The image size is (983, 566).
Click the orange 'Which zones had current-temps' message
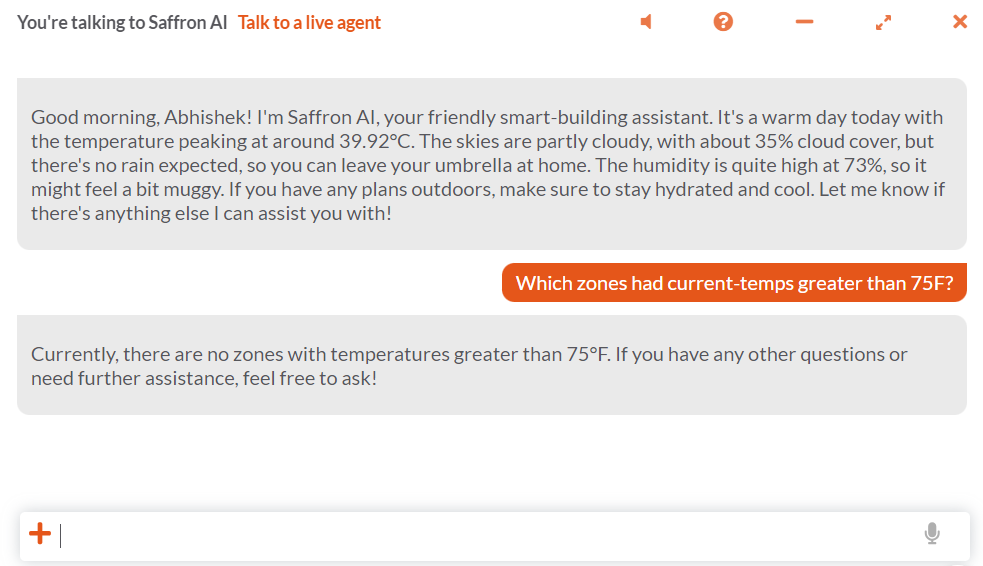(x=734, y=283)
